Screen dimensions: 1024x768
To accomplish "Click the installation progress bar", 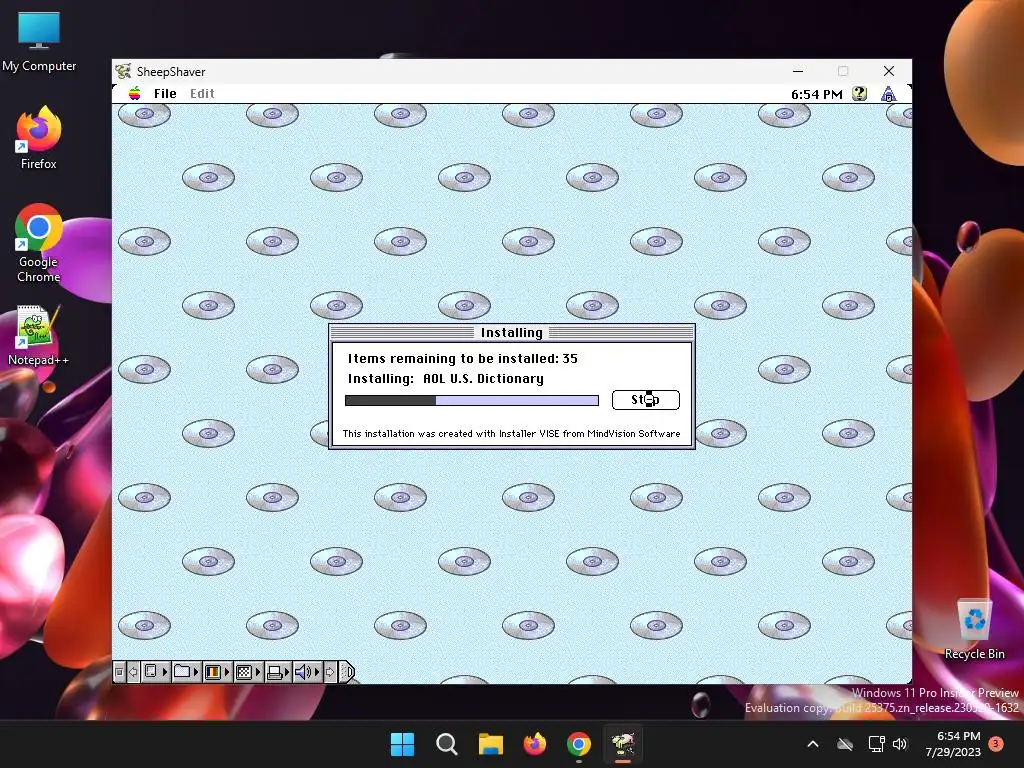I will pyautogui.click(x=472, y=400).
